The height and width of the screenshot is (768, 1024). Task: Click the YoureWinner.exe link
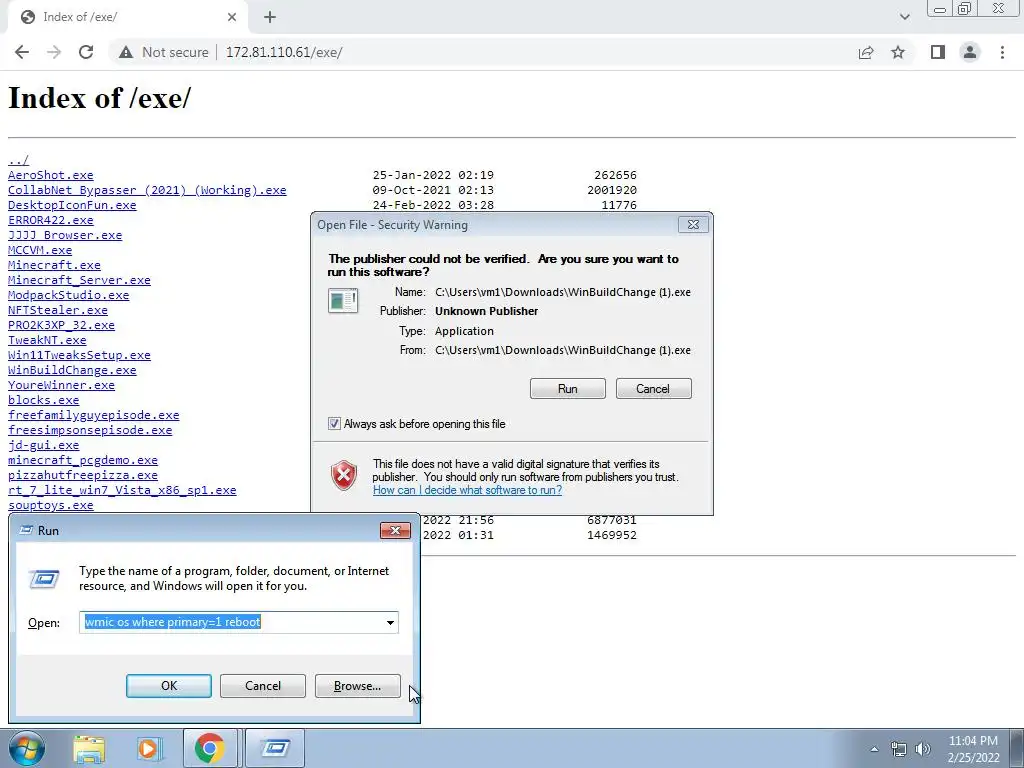pos(61,385)
